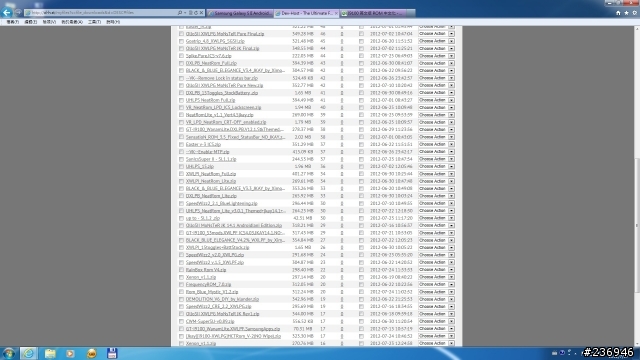Image resolution: width=640 pixels, height=360 pixels.
Task: Click the vertical page scrollbar thumb
Action: 637,225
